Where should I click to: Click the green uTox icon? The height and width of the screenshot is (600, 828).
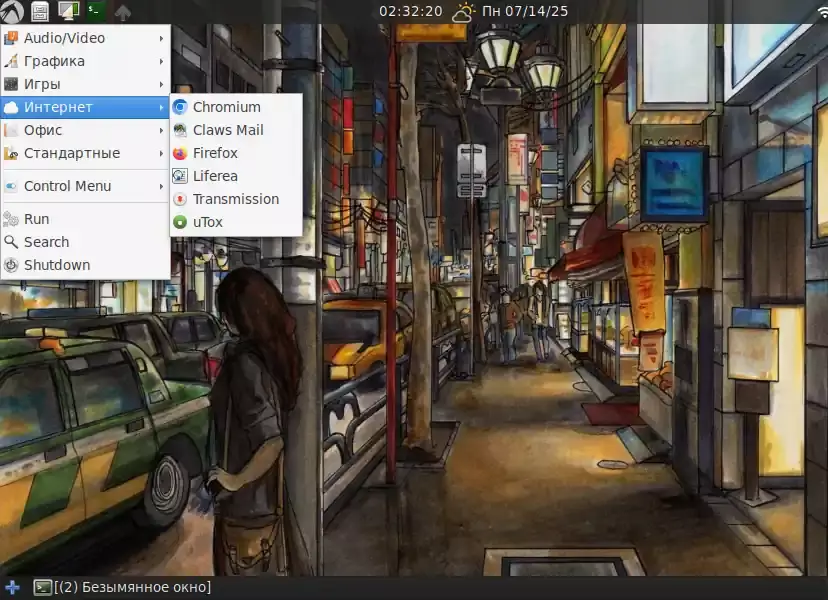tap(180, 222)
